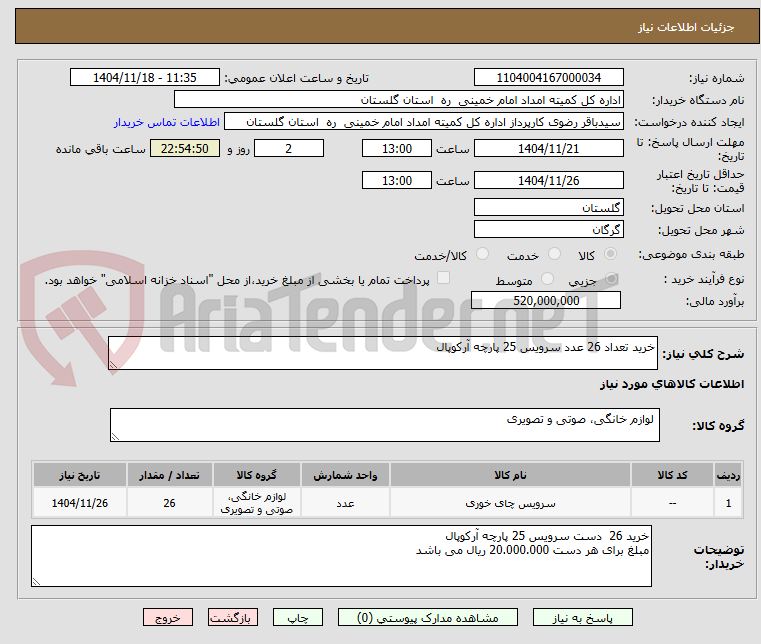This screenshot has height=644, width=761.
Task: Click the 'واحد شمارش' column header
Action: click(x=345, y=475)
